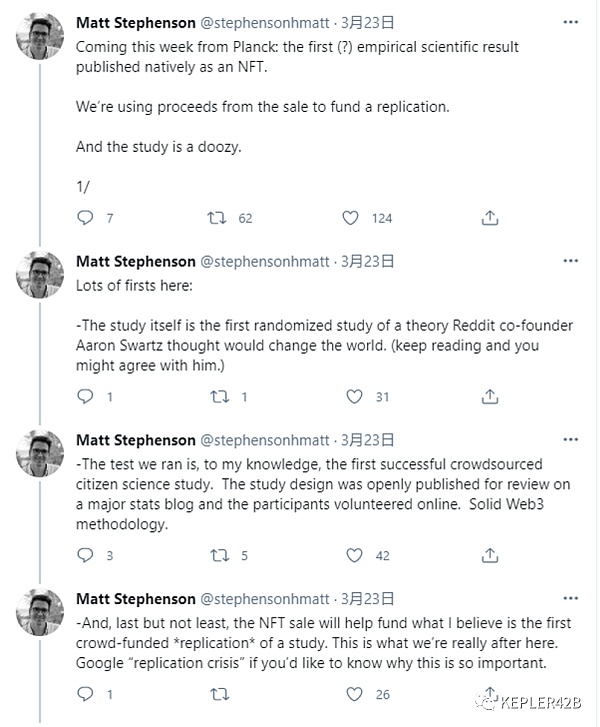Screen dimensions: 600x727
Task: Open more options on the first tweet
Action: tap(570, 21)
